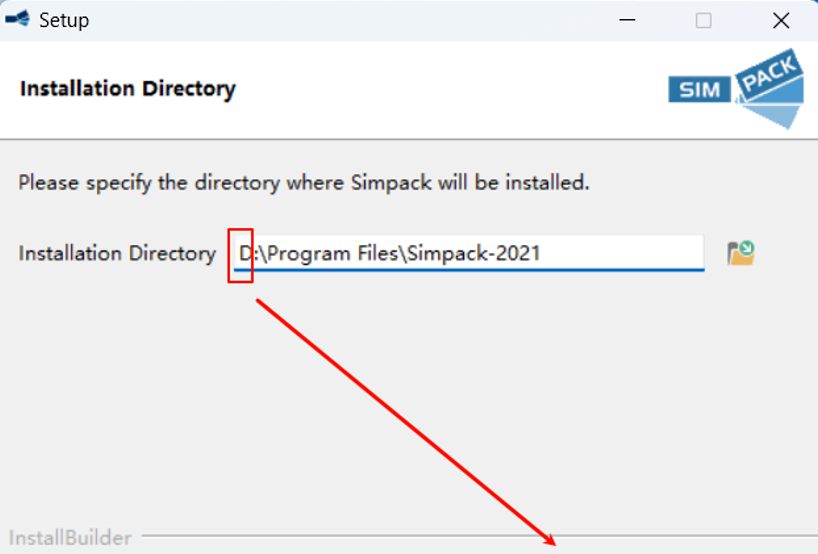Click the Setup app icon in title bar

click(x=17, y=20)
